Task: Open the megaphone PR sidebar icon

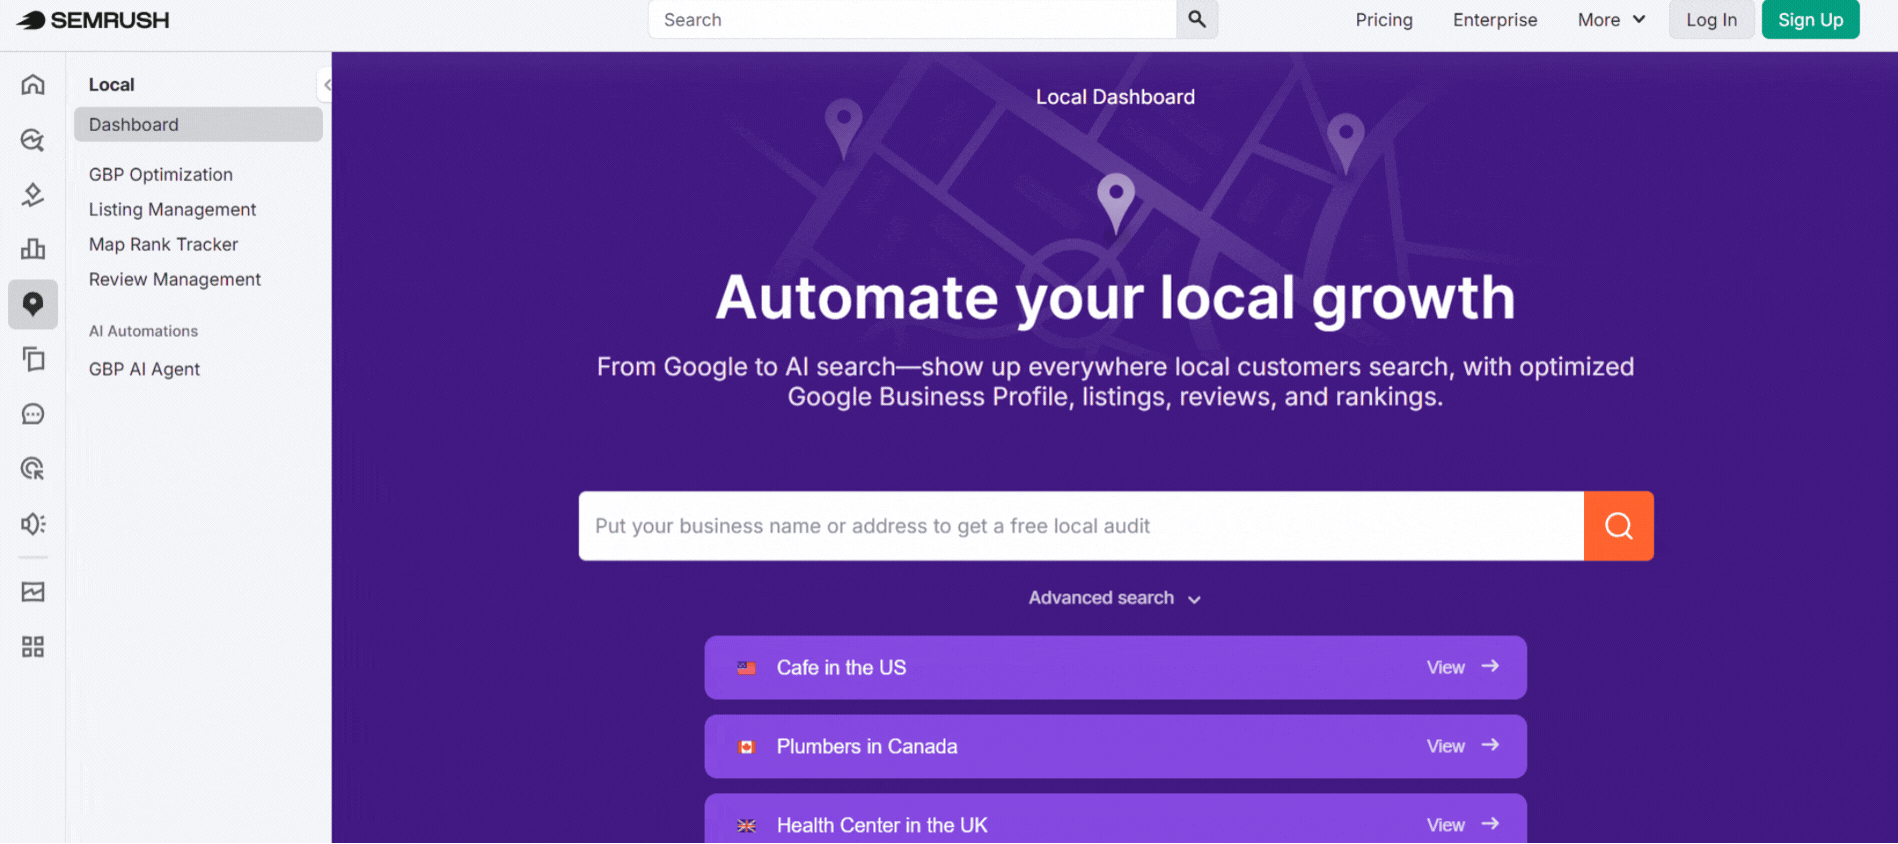Action: click(33, 524)
